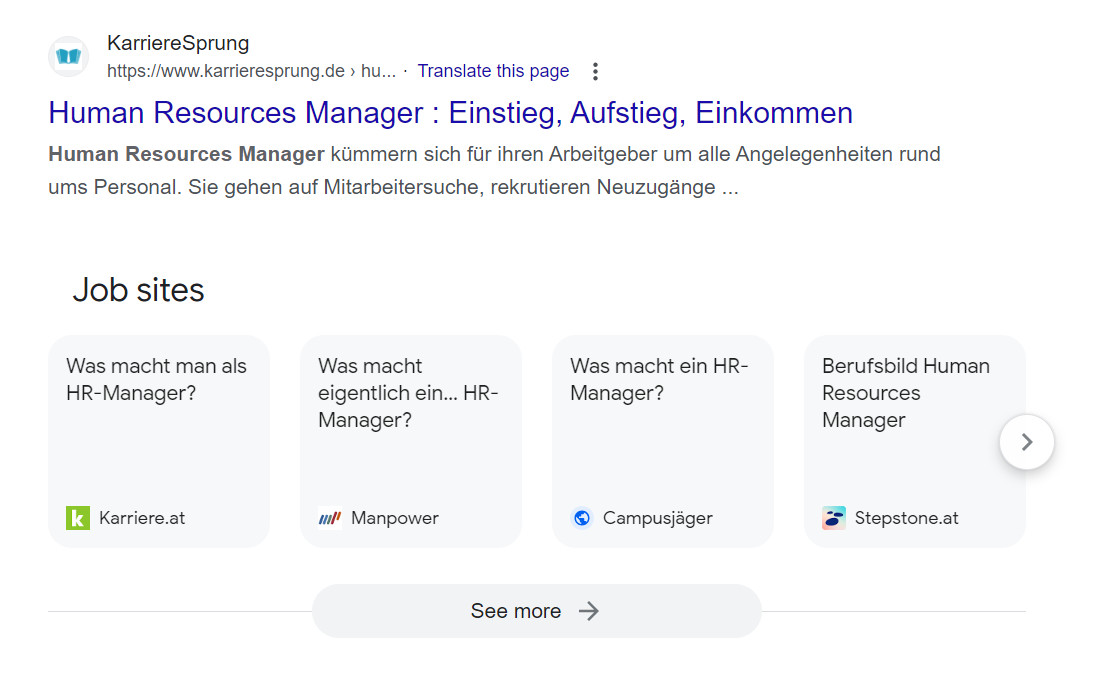Open the Was macht man als HR-Manager card
The width and height of the screenshot is (1118, 683).
pos(158,440)
